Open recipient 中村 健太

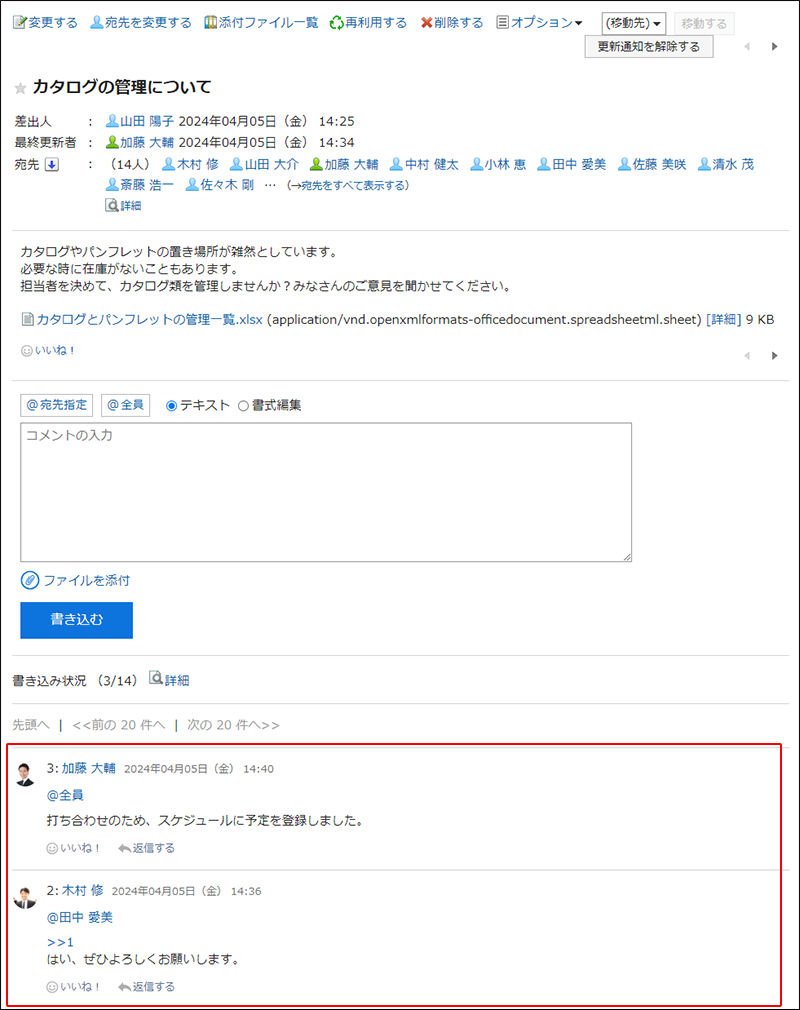click(424, 164)
